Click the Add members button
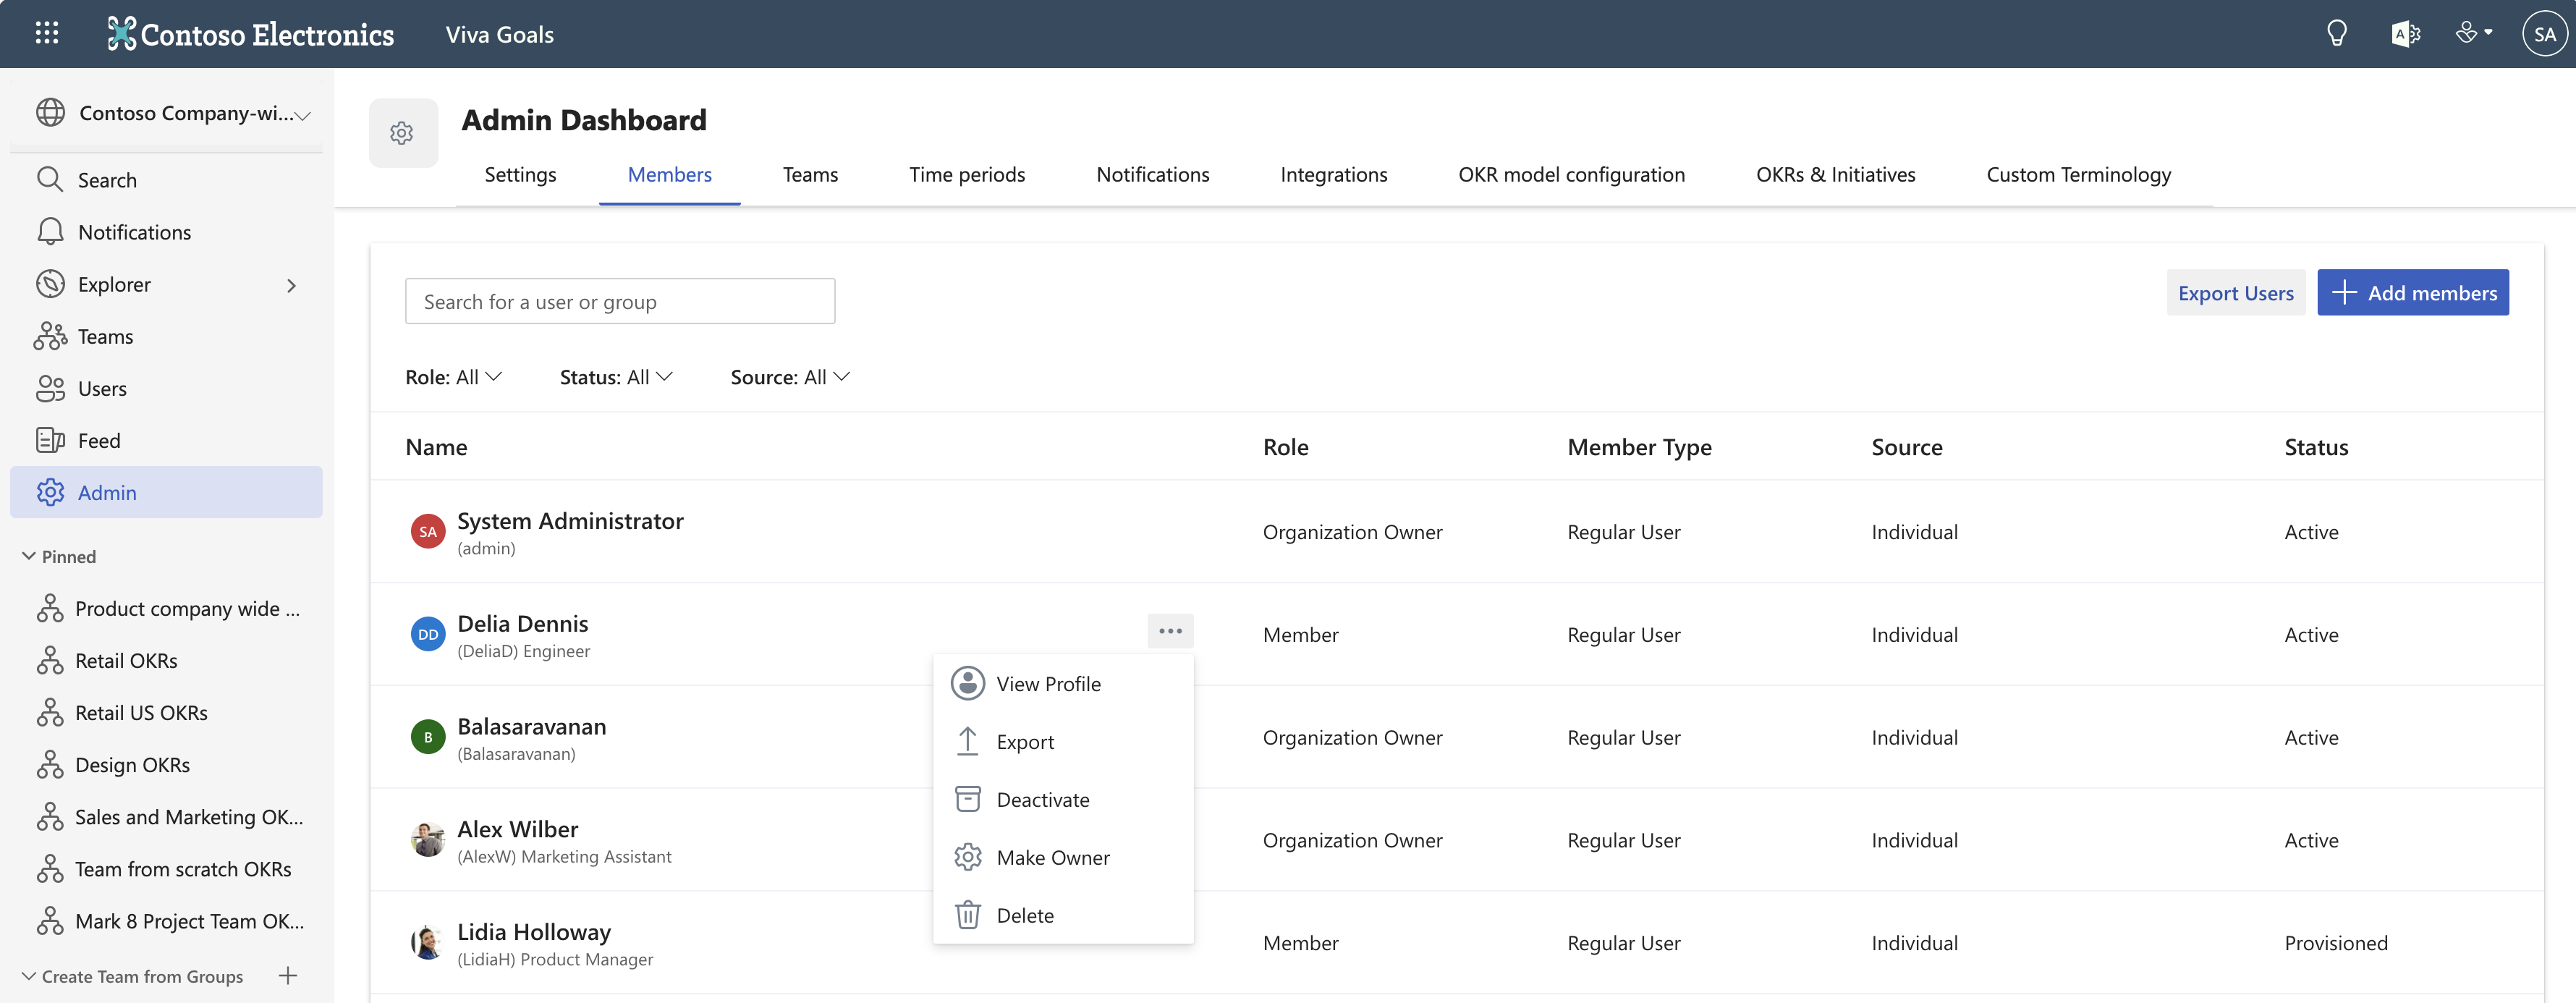 [x=2412, y=293]
